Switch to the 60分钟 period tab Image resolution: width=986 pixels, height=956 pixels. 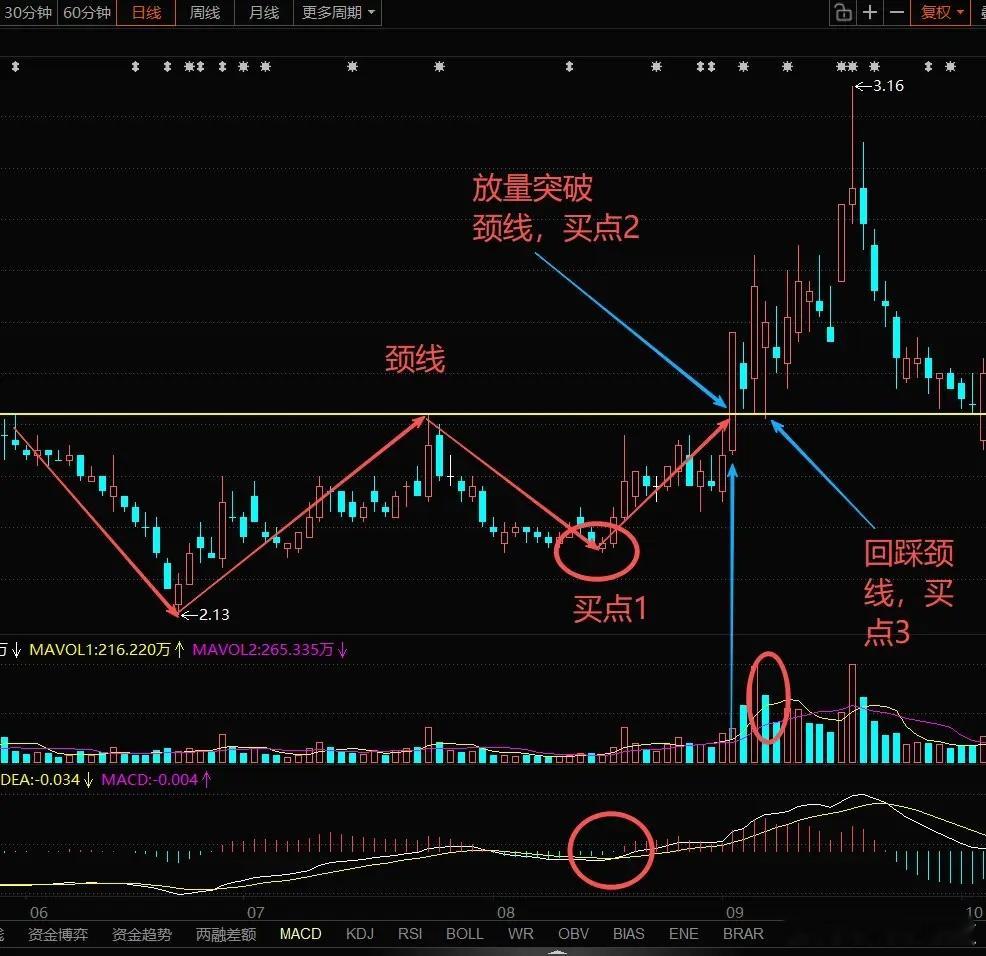[87, 13]
